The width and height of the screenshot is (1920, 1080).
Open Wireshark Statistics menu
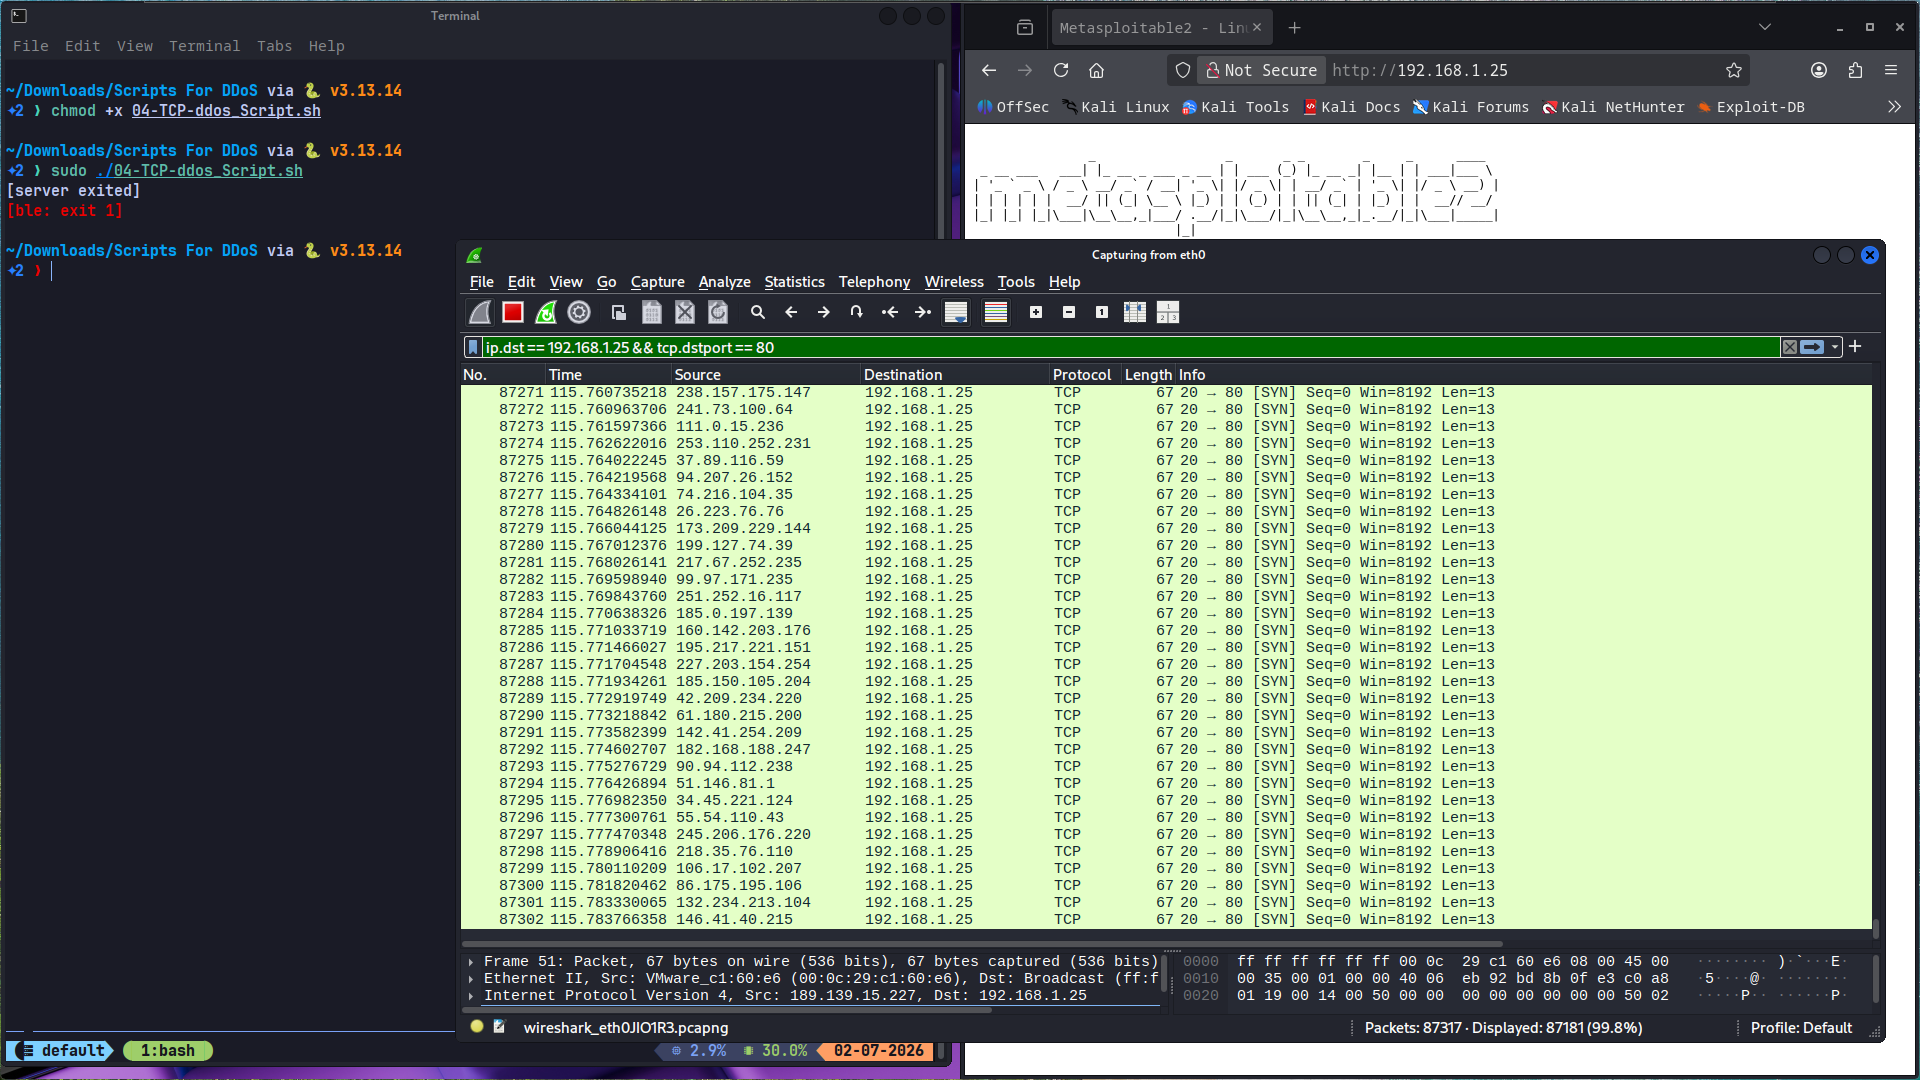(795, 283)
